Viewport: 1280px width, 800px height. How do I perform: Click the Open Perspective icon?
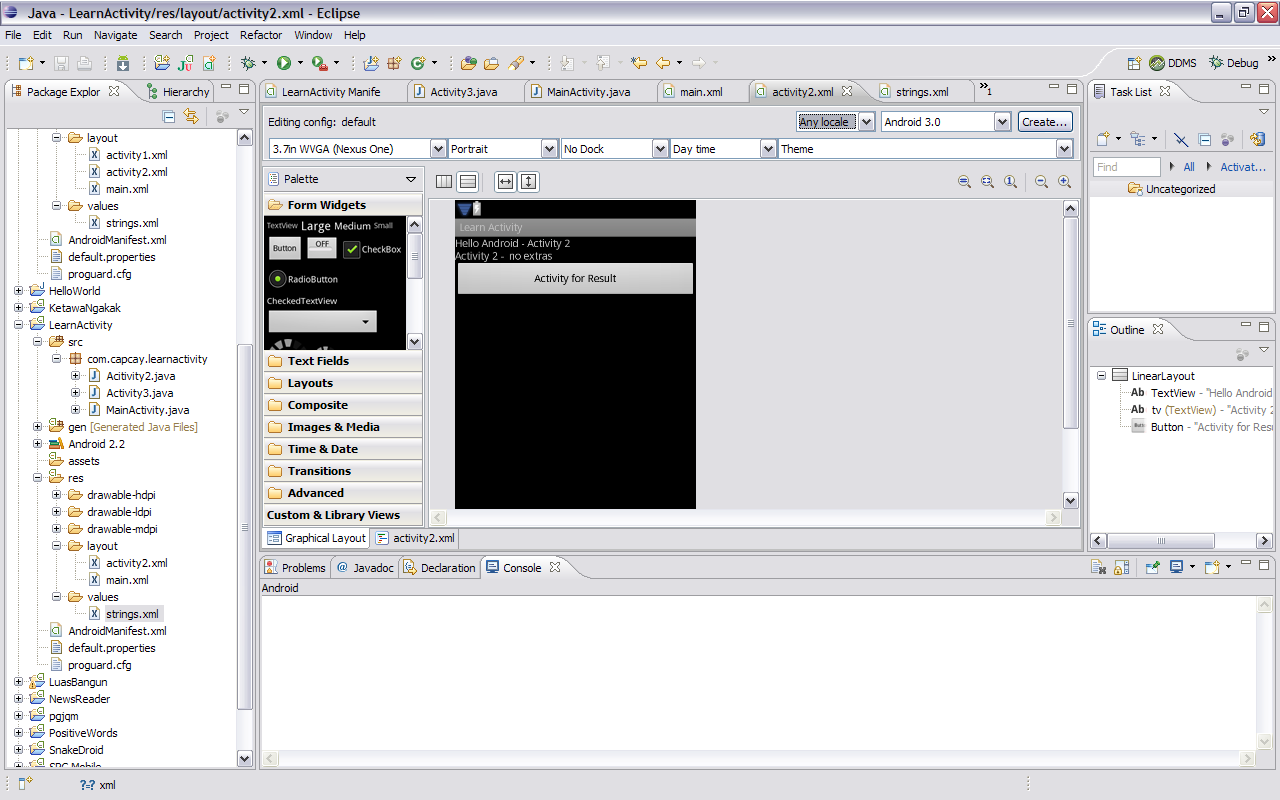1135,63
